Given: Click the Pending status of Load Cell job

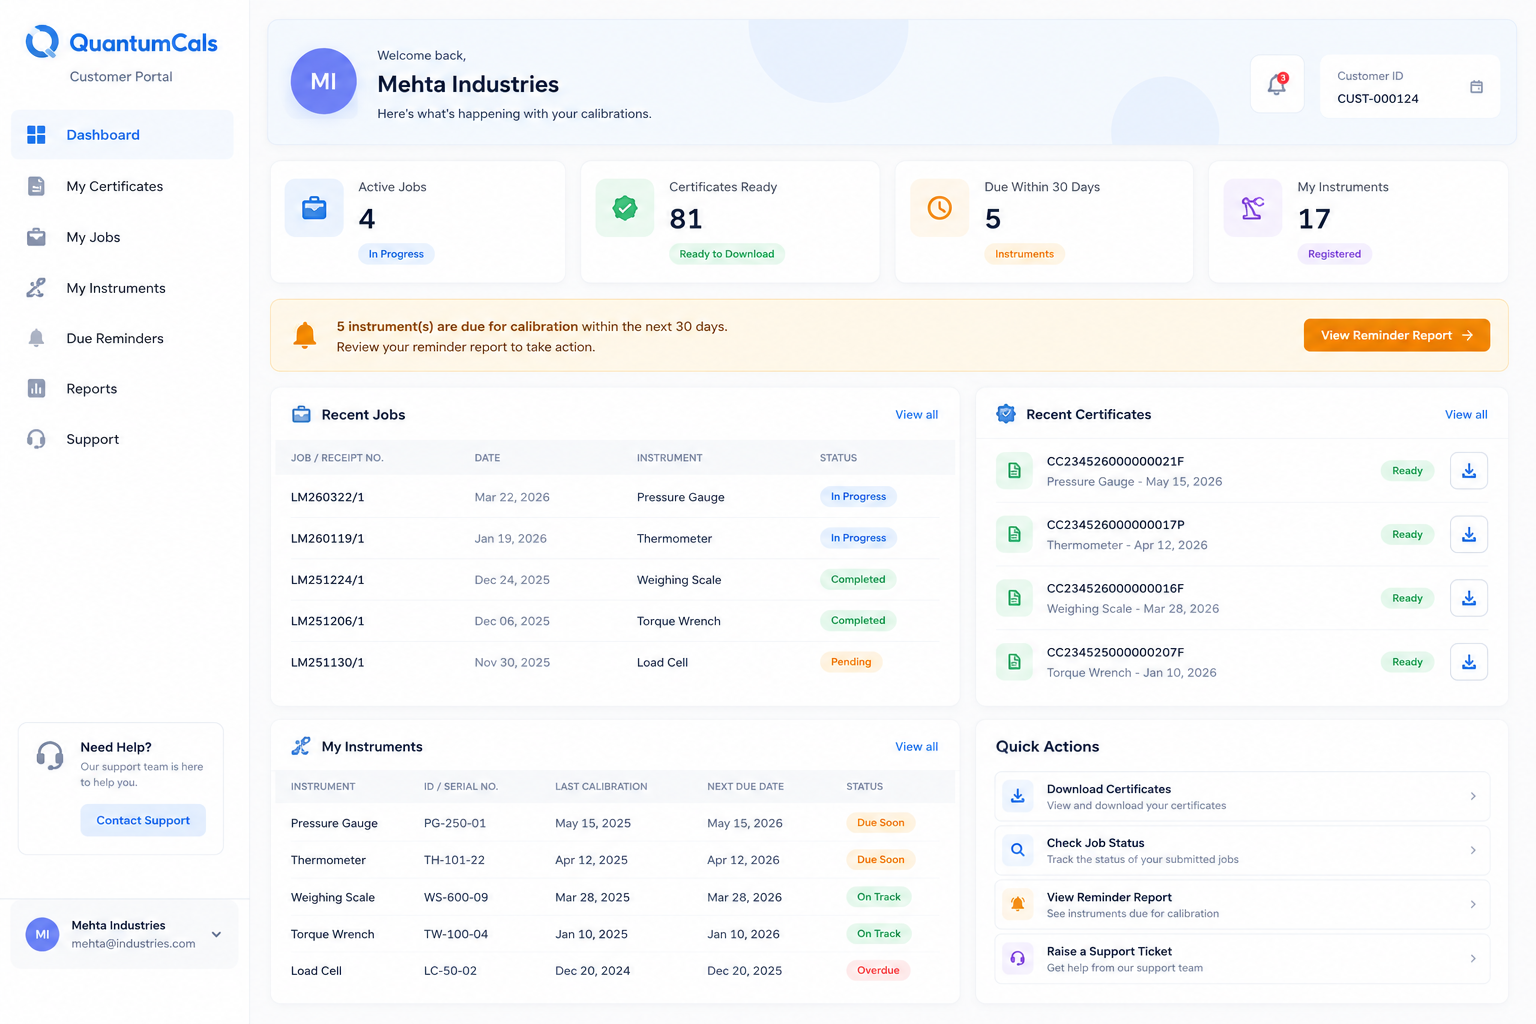Looking at the screenshot, I should click(851, 662).
